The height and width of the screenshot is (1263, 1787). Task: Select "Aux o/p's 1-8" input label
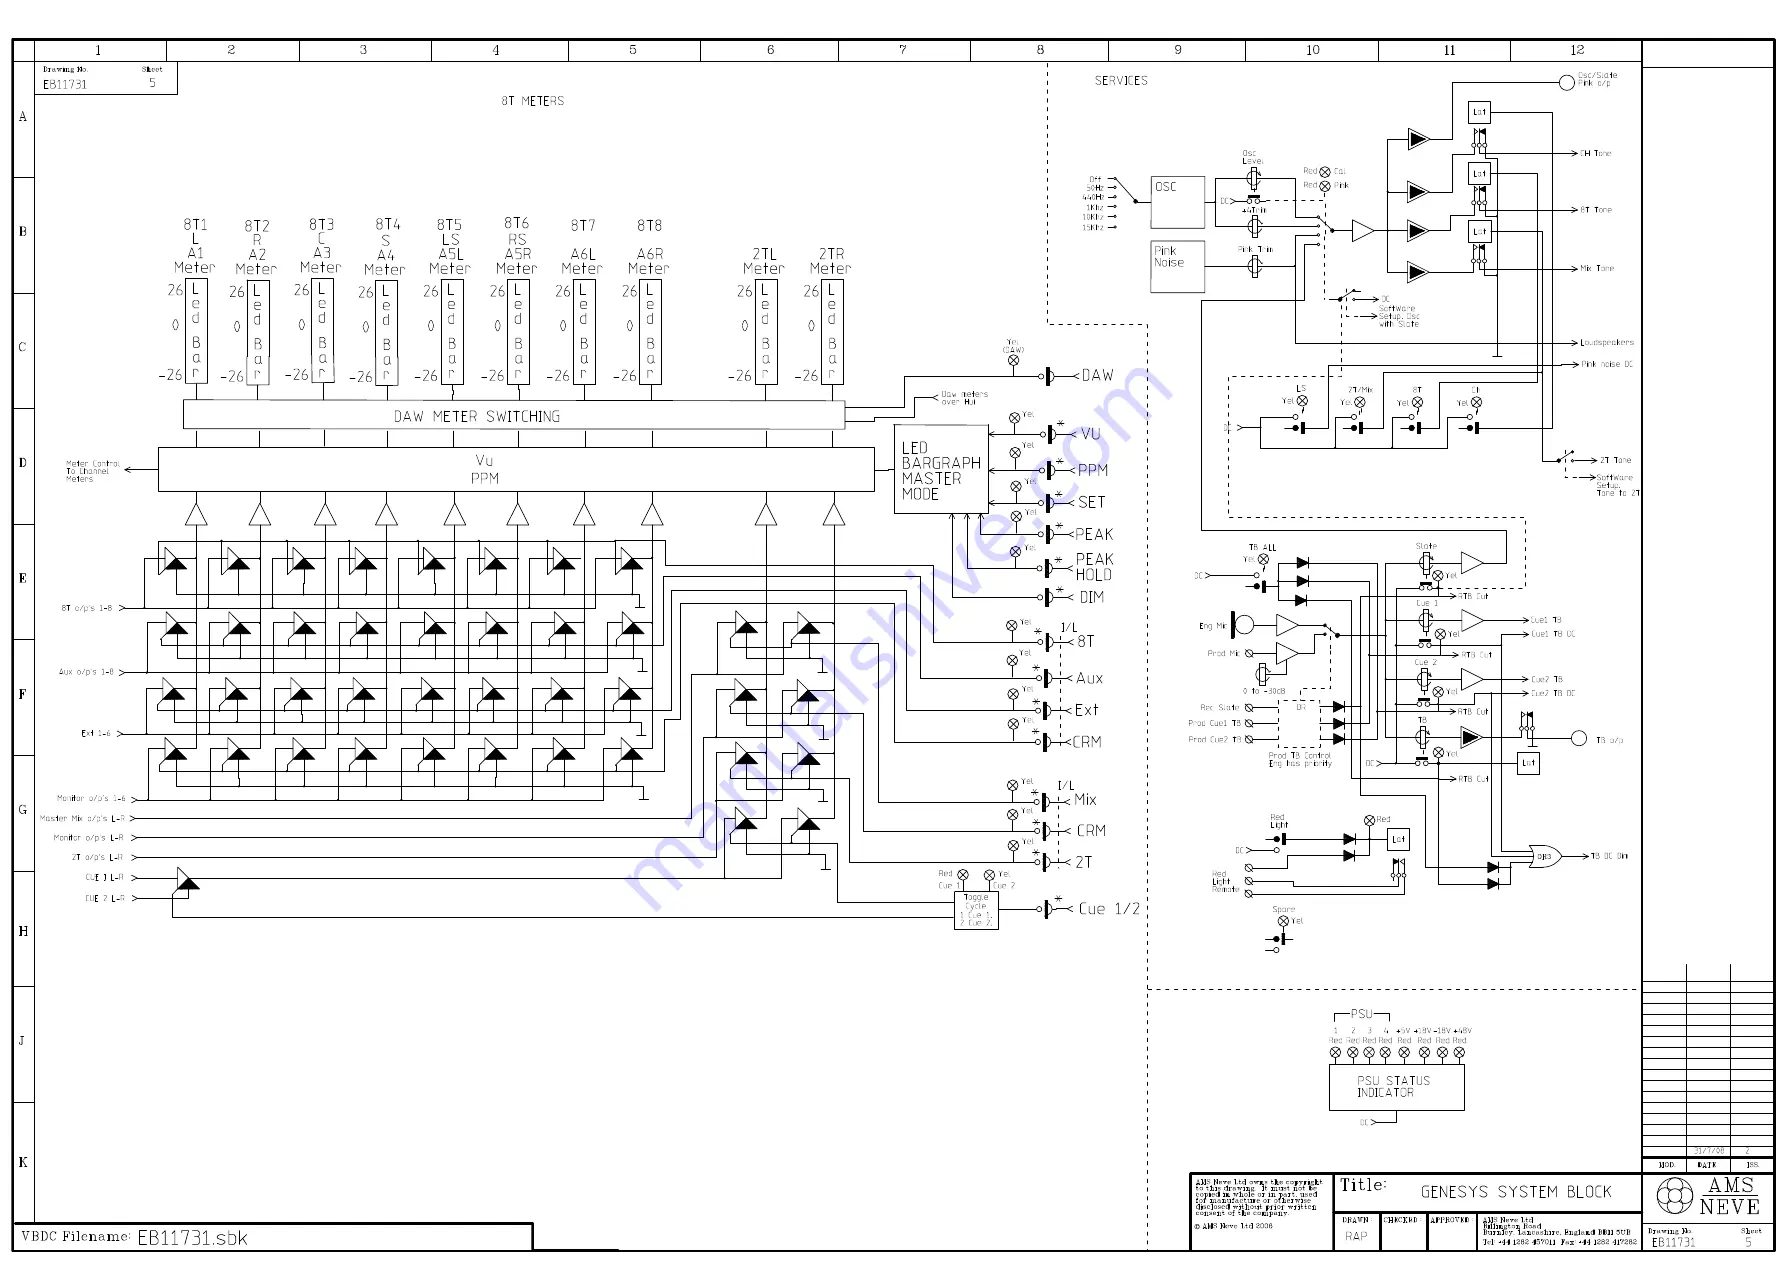[87, 672]
